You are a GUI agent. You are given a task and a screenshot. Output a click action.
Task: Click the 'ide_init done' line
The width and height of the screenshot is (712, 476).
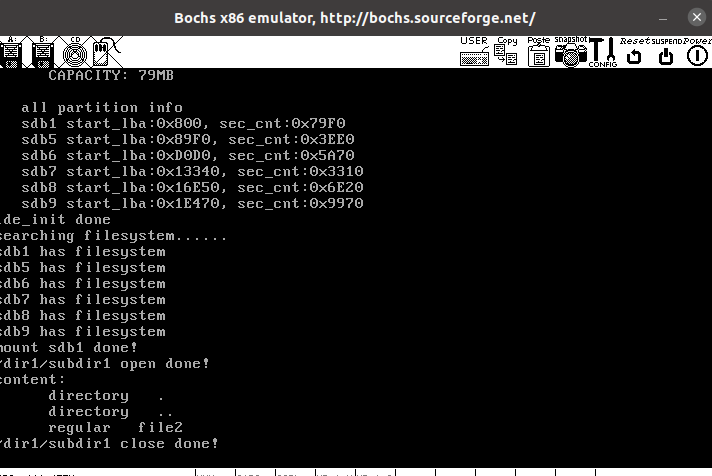[55, 219]
